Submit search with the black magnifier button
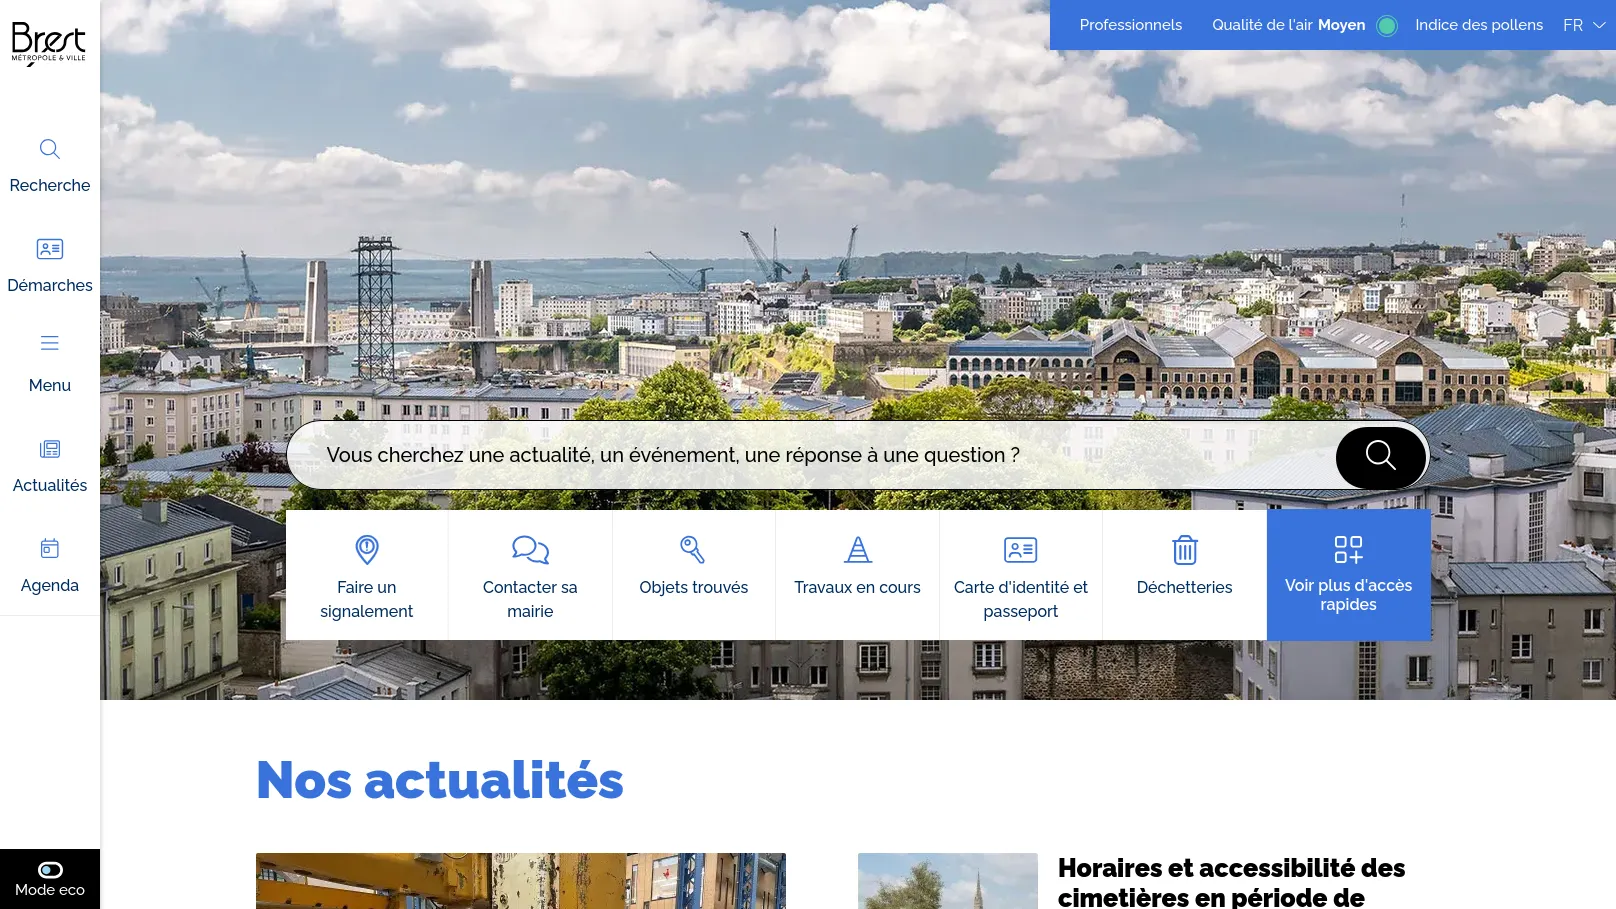 click(x=1381, y=457)
